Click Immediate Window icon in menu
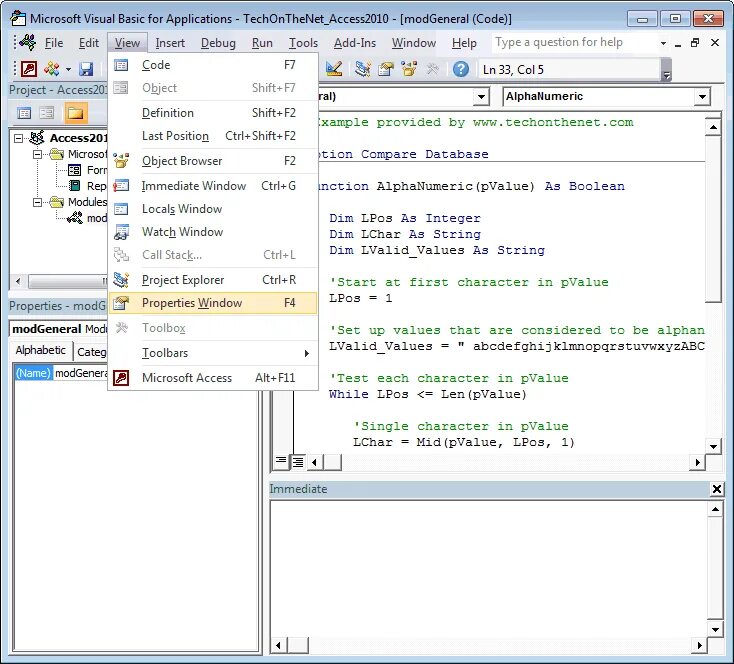734x664 pixels. [x=121, y=186]
